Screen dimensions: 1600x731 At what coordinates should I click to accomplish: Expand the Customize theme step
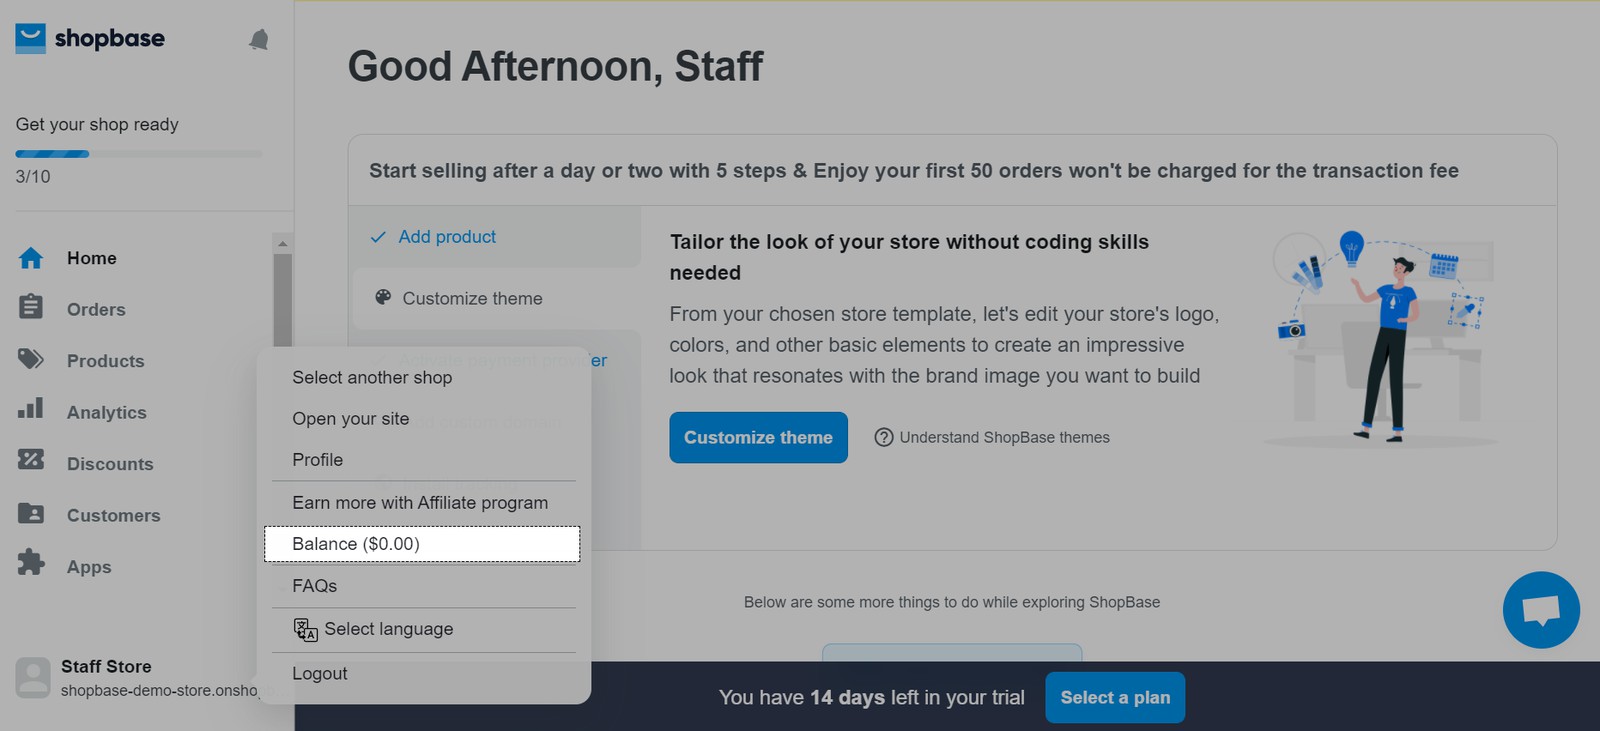click(x=472, y=298)
